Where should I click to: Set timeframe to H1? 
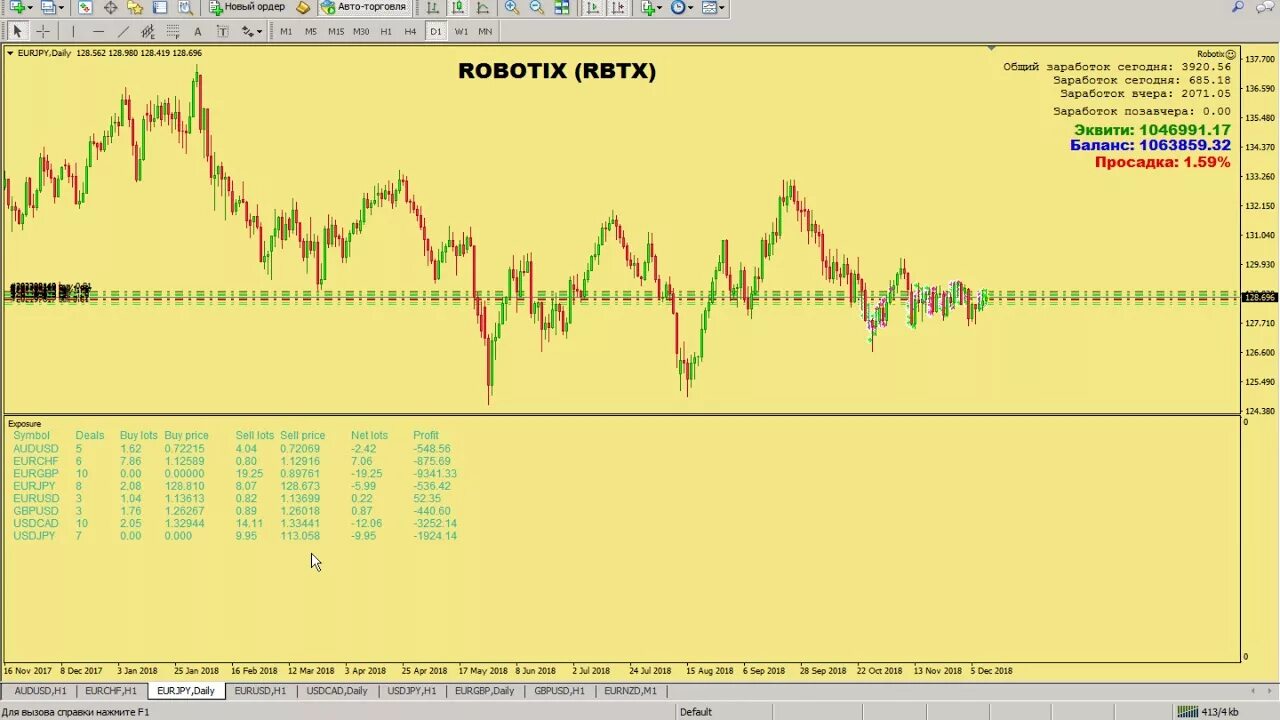coord(386,31)
